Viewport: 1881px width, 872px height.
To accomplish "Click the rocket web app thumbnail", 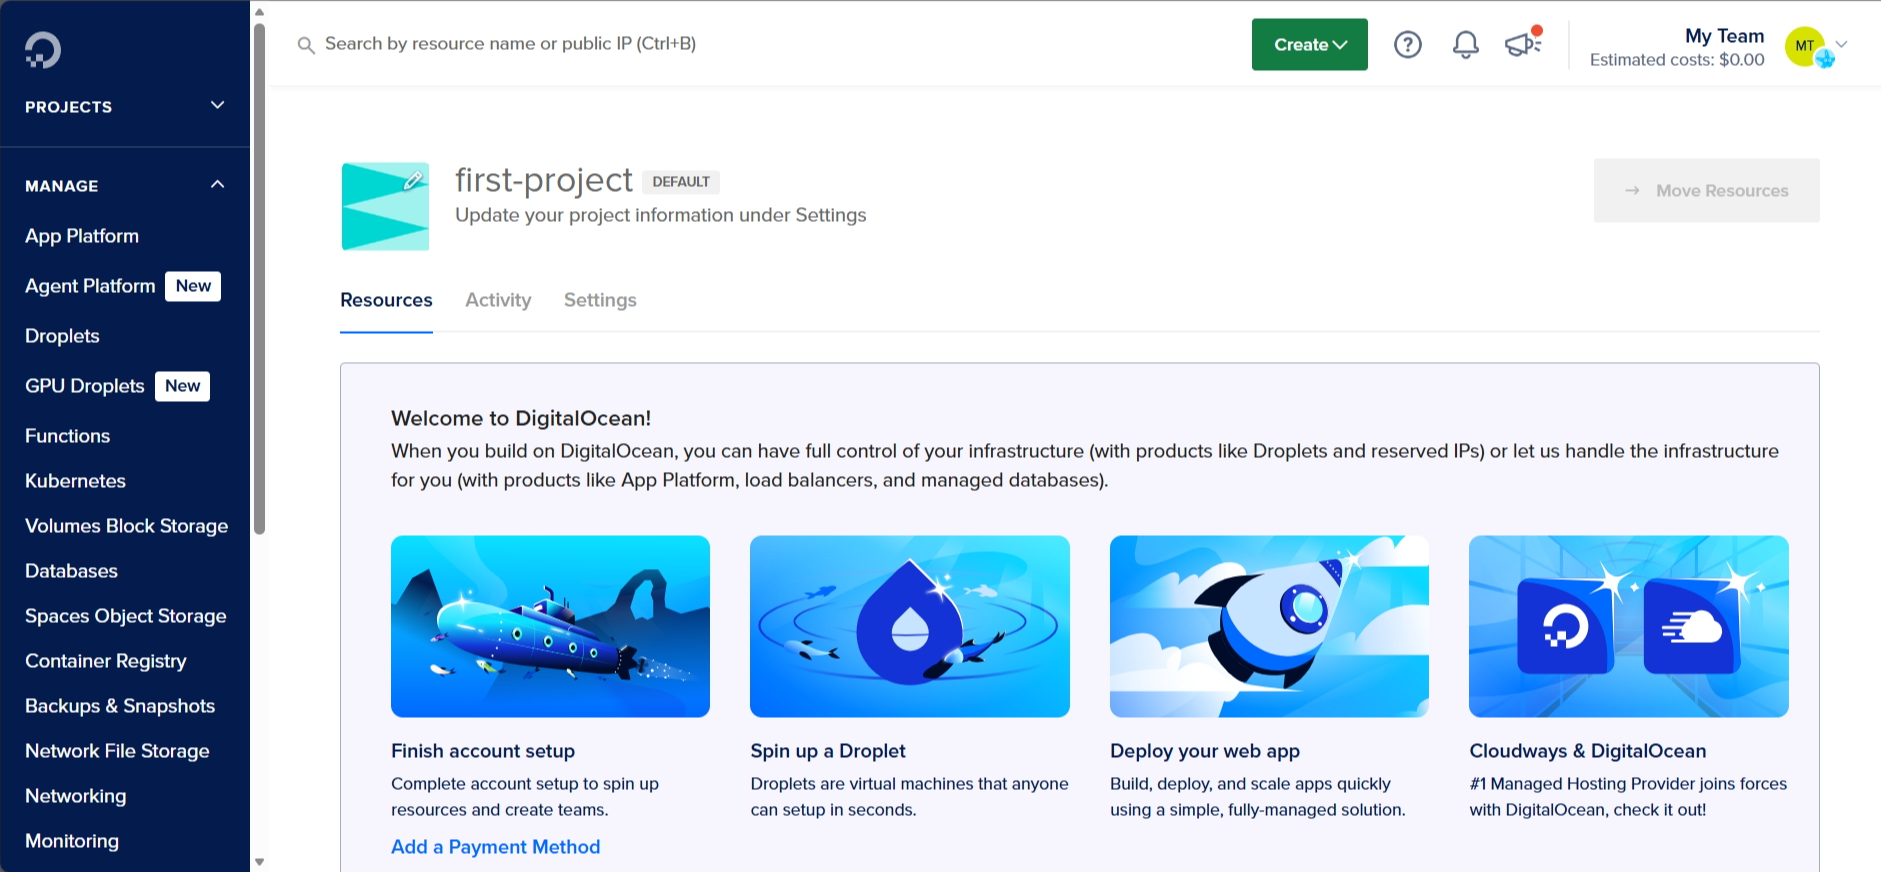I will click(1269, 626).
